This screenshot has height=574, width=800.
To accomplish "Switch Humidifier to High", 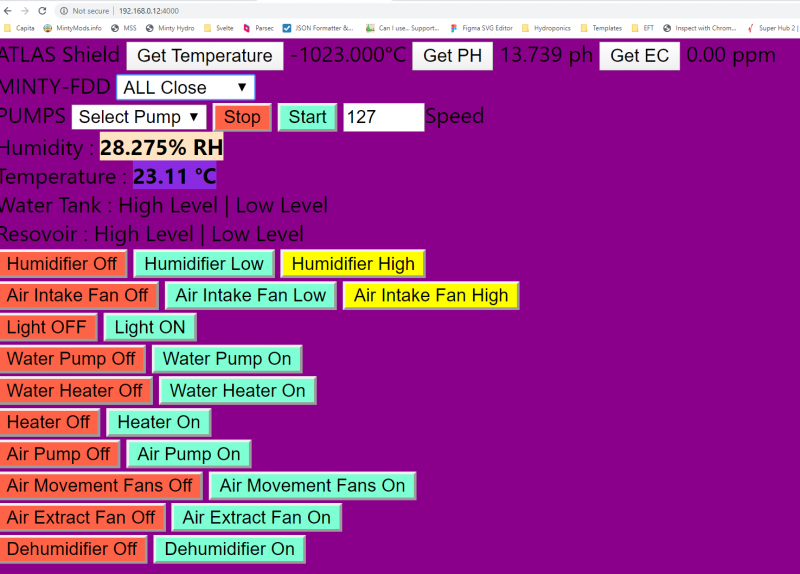I will pos(353,264).
